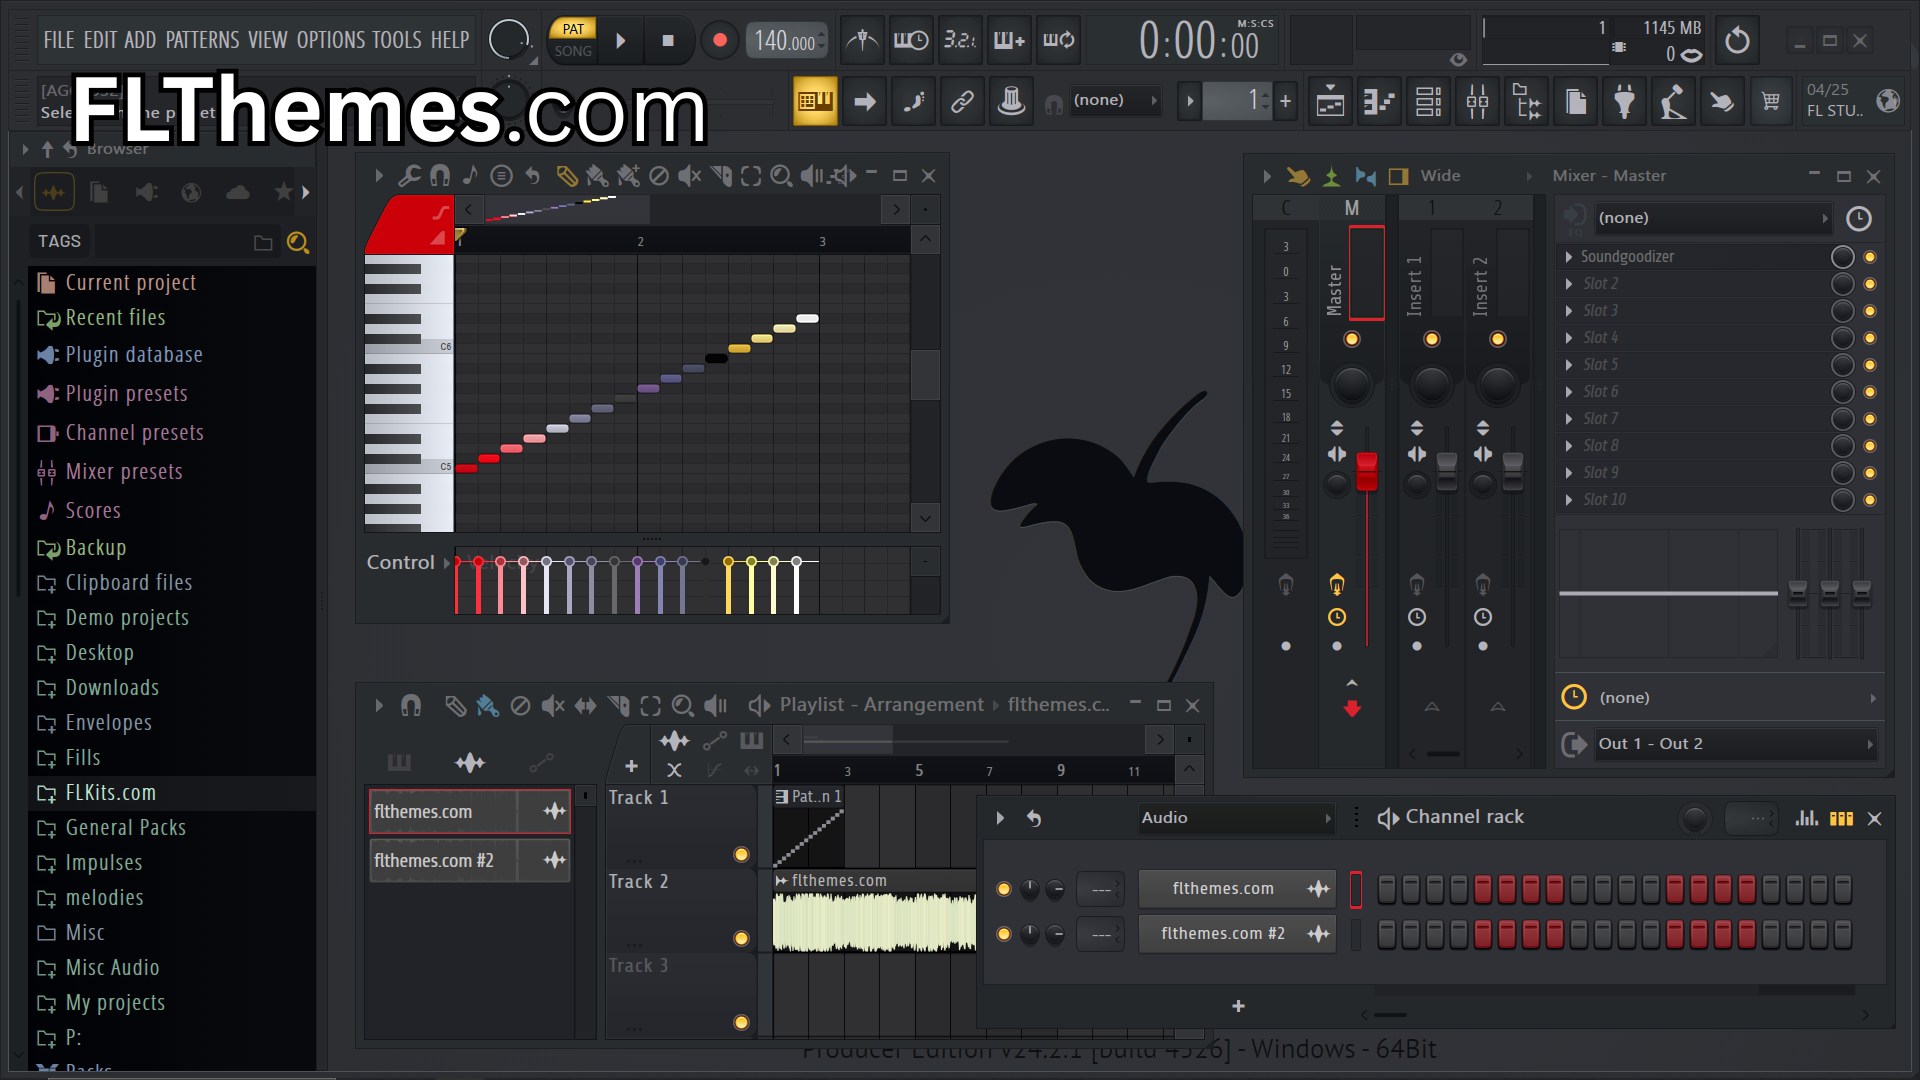This screenshot has width=1920, height=1080.
Task: Expand the Soundgoodizer slot menu arrow
Action: point(1569,257)
